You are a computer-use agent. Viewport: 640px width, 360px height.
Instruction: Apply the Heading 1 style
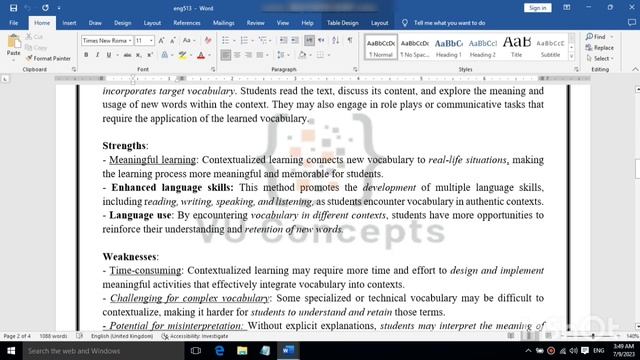[449, 47]
